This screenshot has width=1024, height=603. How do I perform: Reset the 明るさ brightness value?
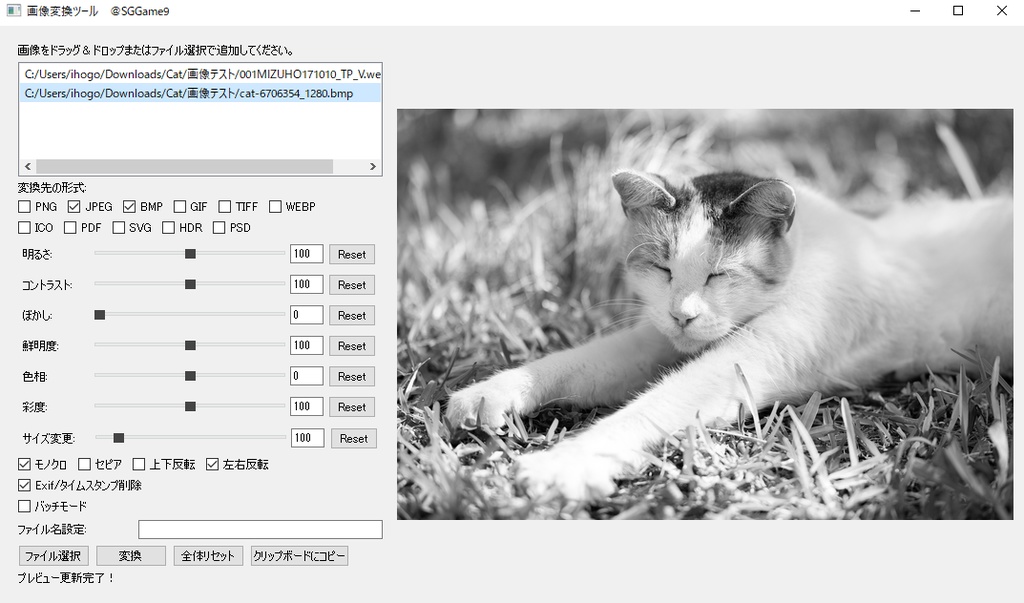point(352,255)
